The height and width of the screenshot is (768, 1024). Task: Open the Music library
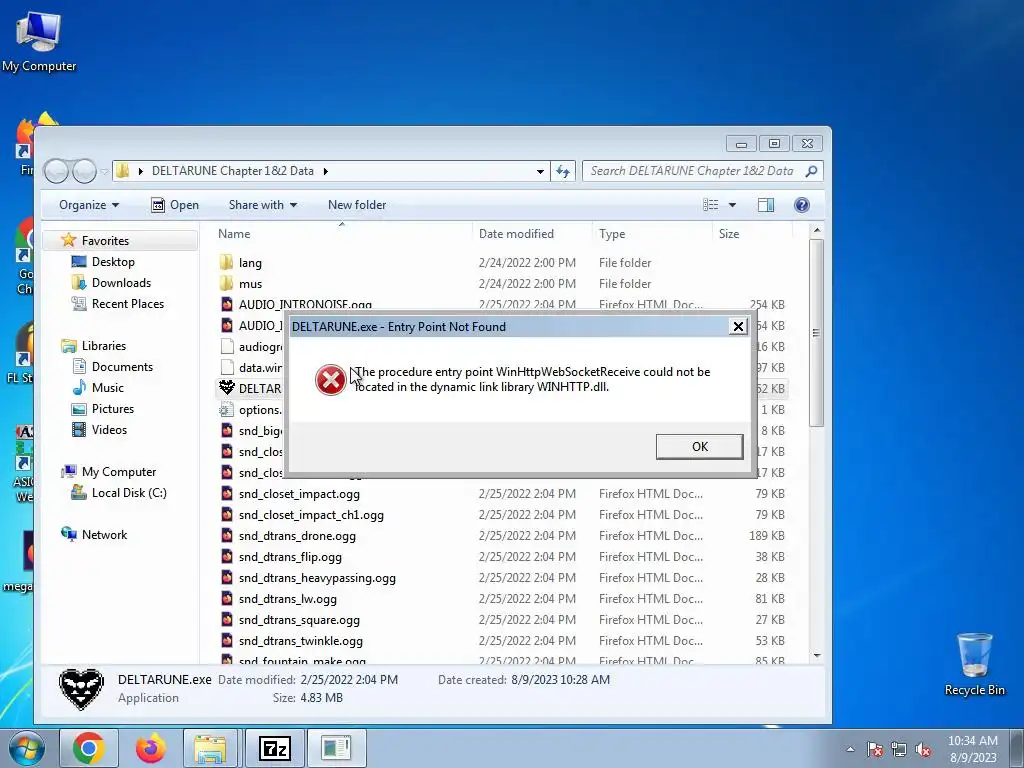pyautogui.click(x=107, y=387)
